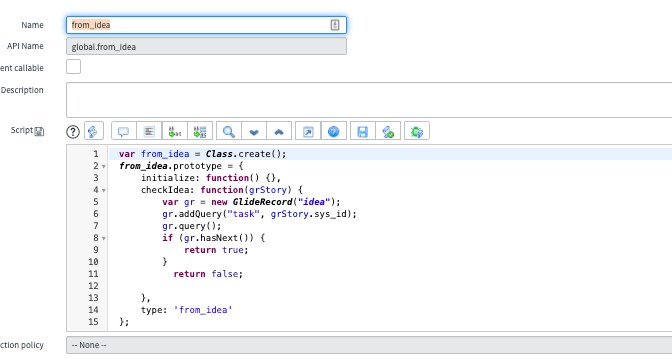This screenshot has height=361, width=672.
Task: Click the suggestion icon inside the Name field
Action: [335, 25]
